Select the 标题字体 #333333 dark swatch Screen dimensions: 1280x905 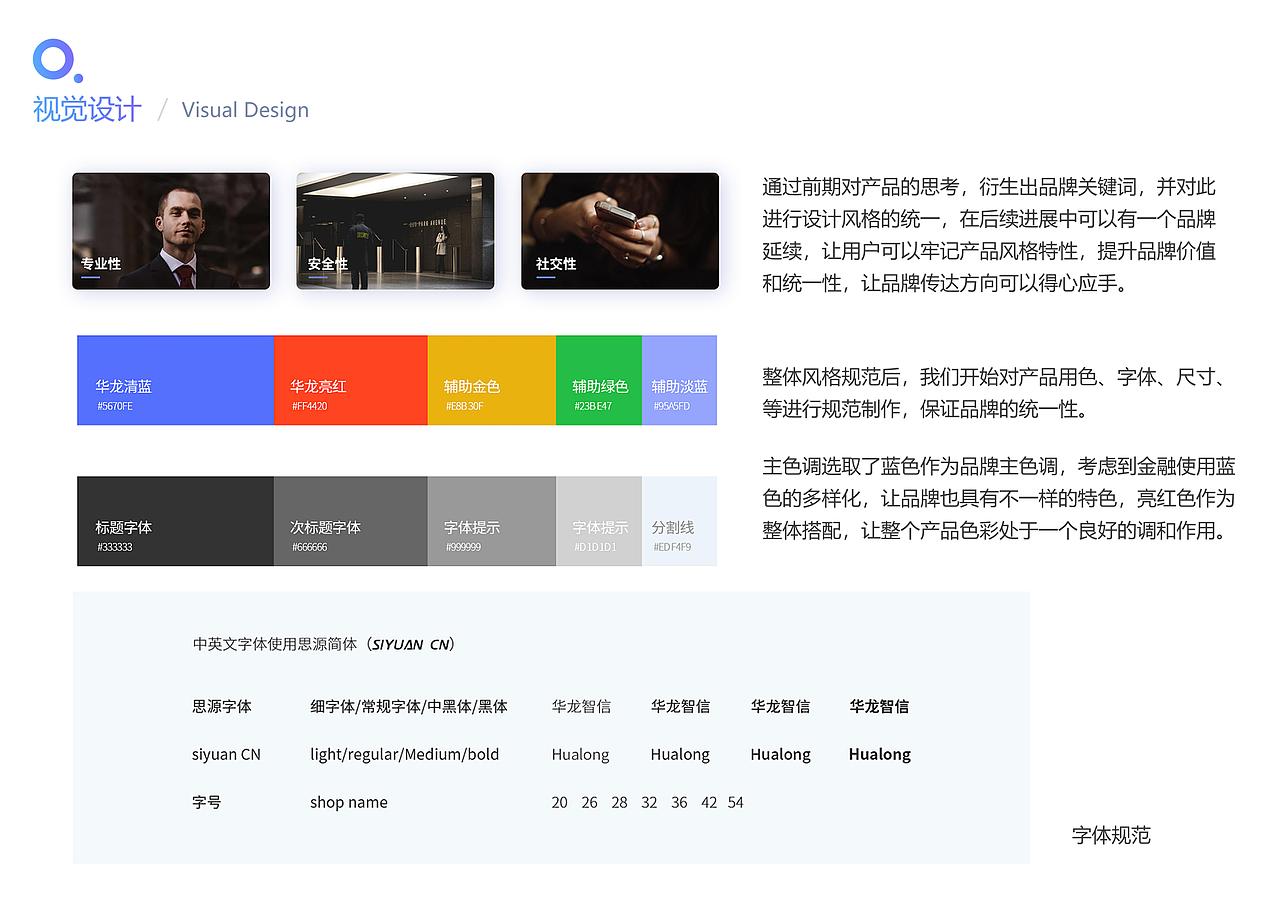click(x=175, y=521)
